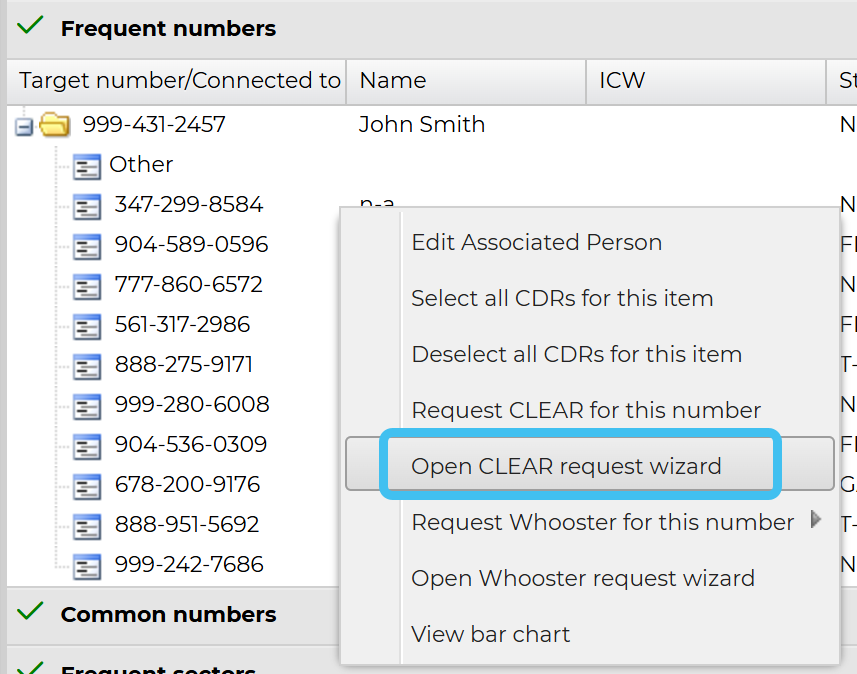The image size is (857, 674).
Task: Toggle the Common numbers section checkmark
Action: pyautogui.click(x=33, y=612)
